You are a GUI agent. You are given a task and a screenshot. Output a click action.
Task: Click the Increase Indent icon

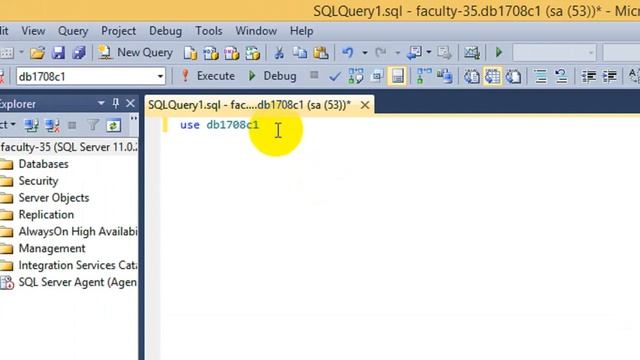click(609, 76)
